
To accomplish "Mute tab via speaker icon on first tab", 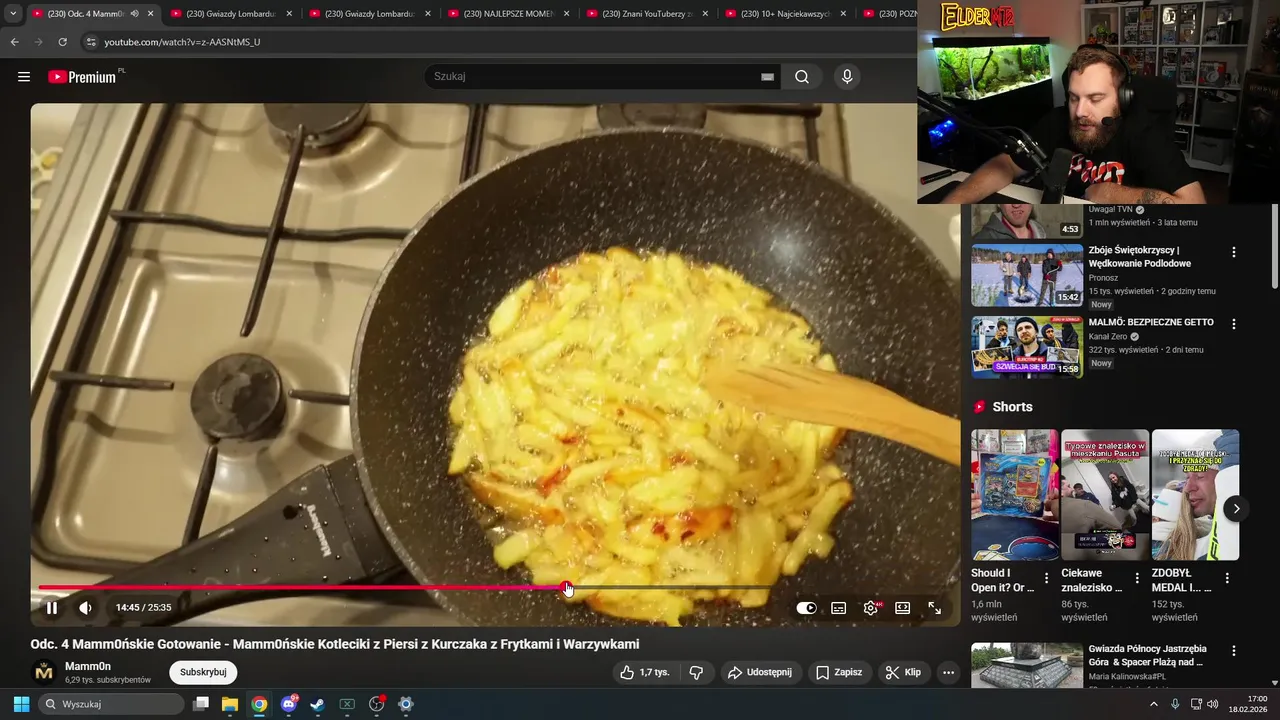I will coord(134,14).
